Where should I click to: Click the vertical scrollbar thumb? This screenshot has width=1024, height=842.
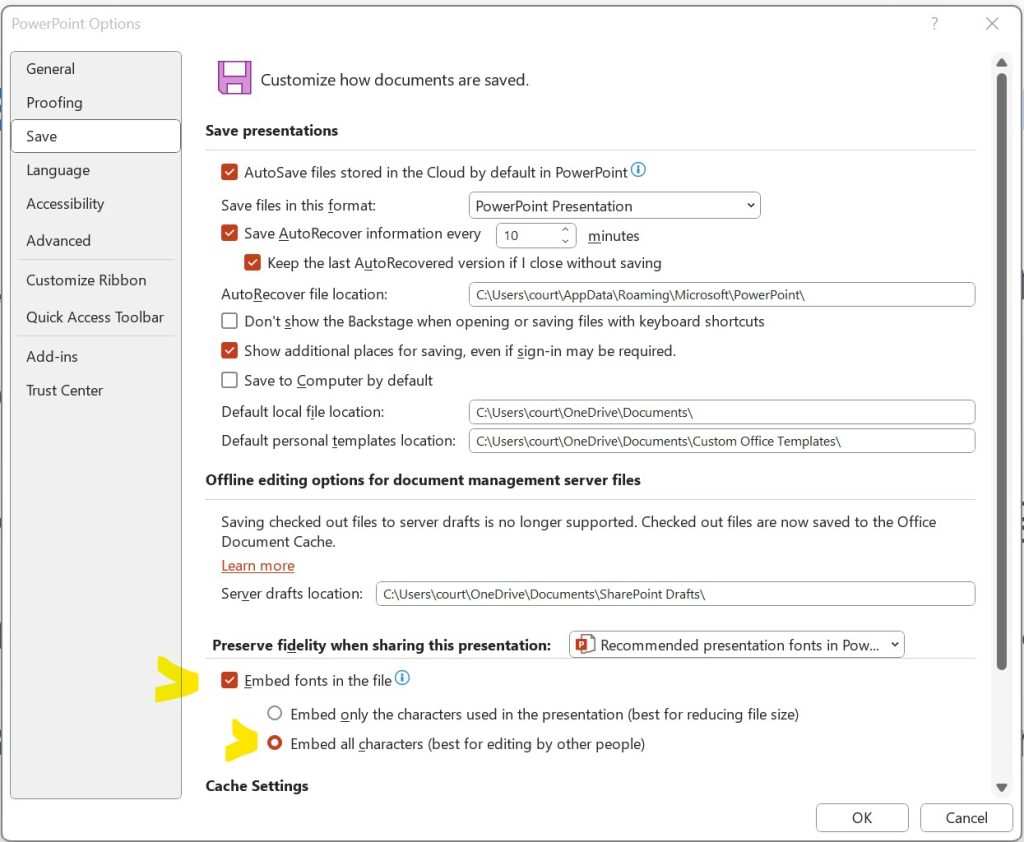pyautogui.click(x=1001, y=371)
